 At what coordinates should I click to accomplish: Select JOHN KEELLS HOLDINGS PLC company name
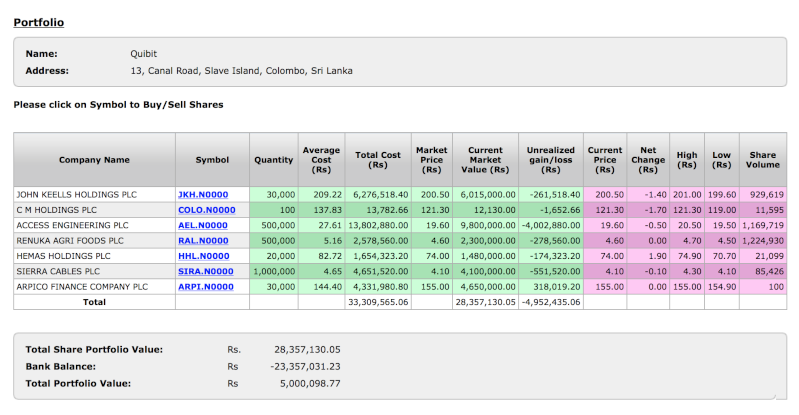[76, 195]
